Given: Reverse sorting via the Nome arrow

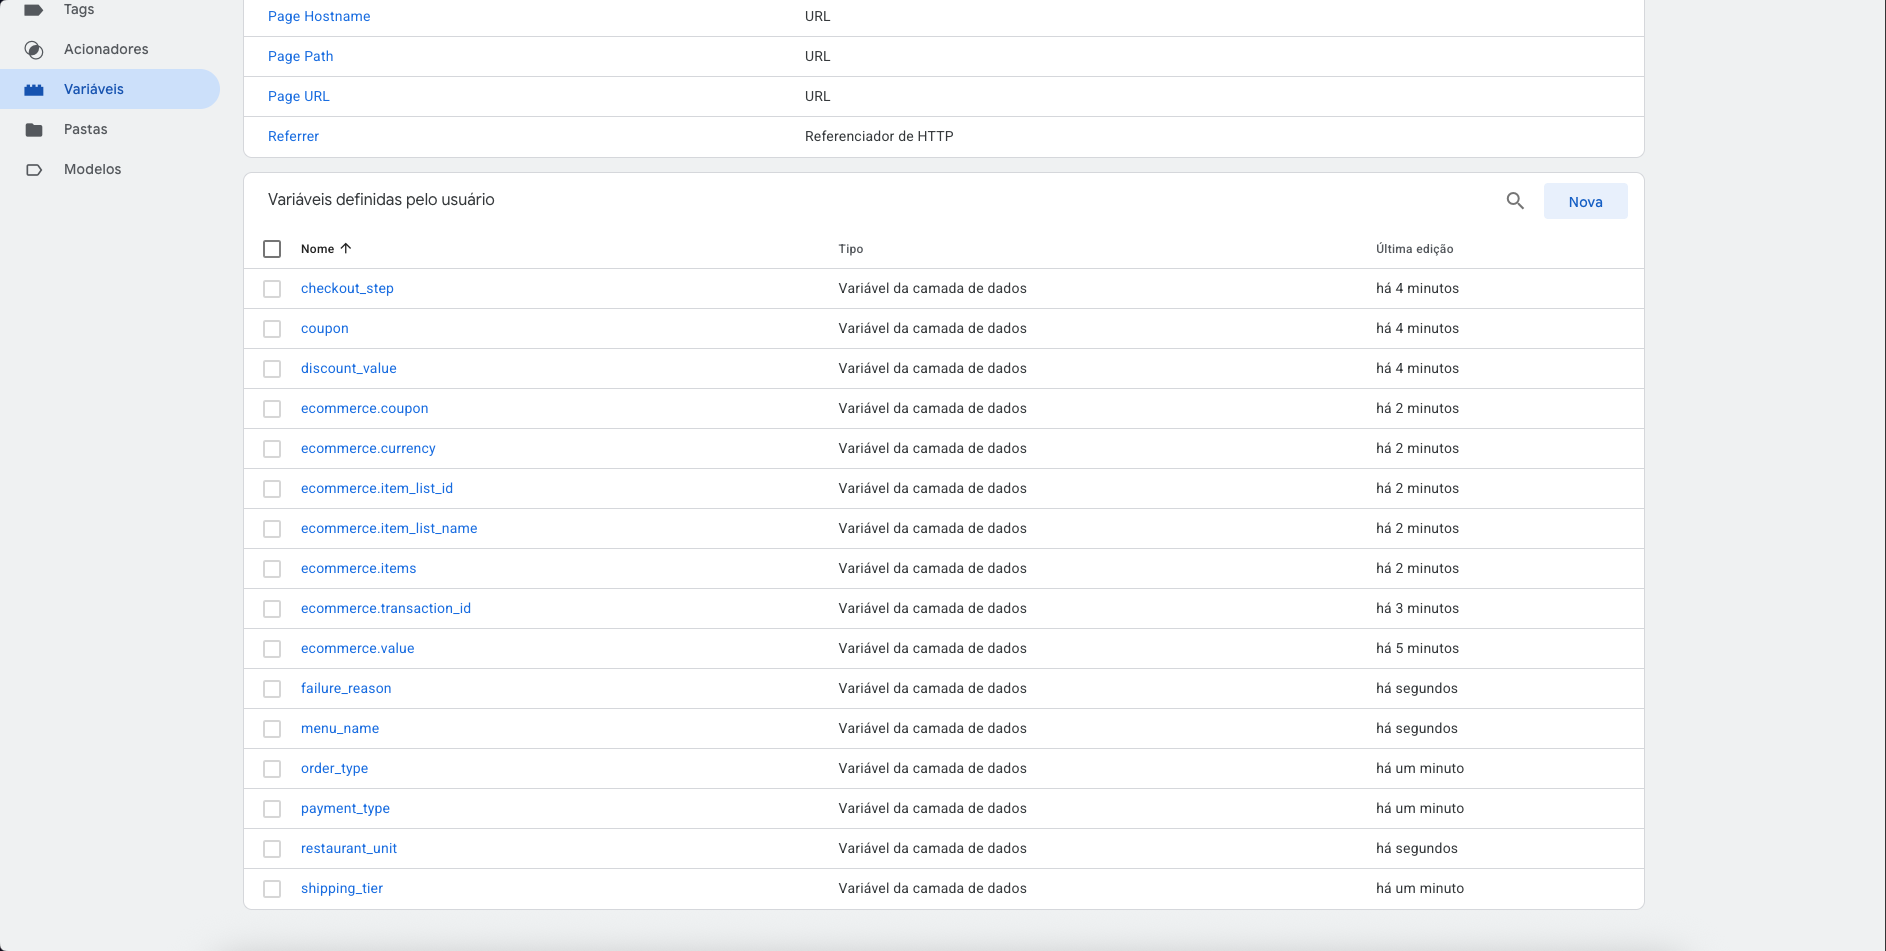Looking at the screenshot, I should pyautogui.click(x=346, y=248).
